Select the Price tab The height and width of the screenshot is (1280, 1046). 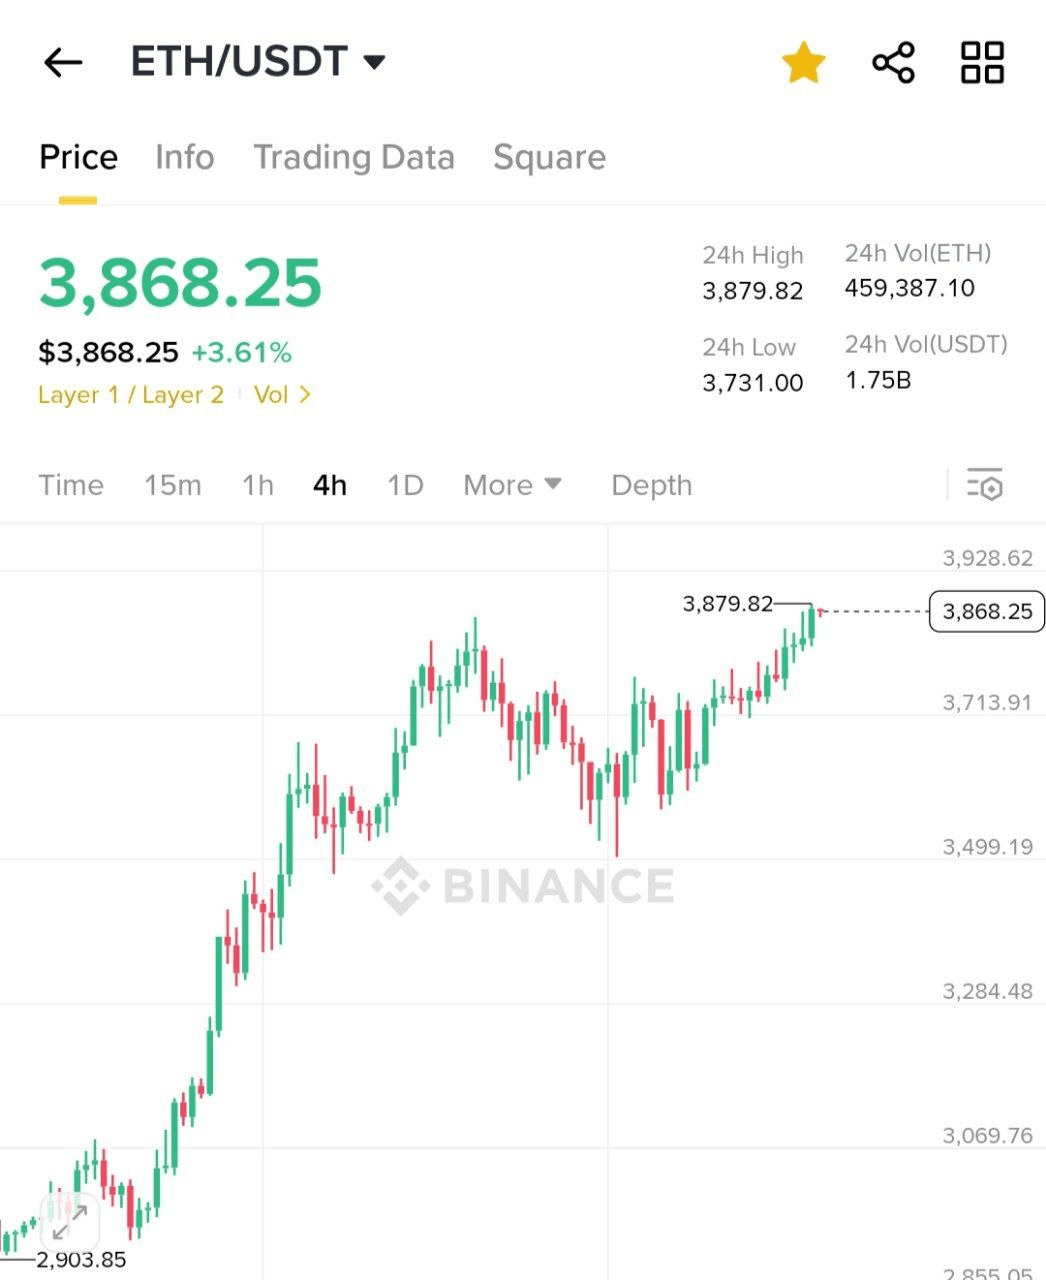(78, 157)
